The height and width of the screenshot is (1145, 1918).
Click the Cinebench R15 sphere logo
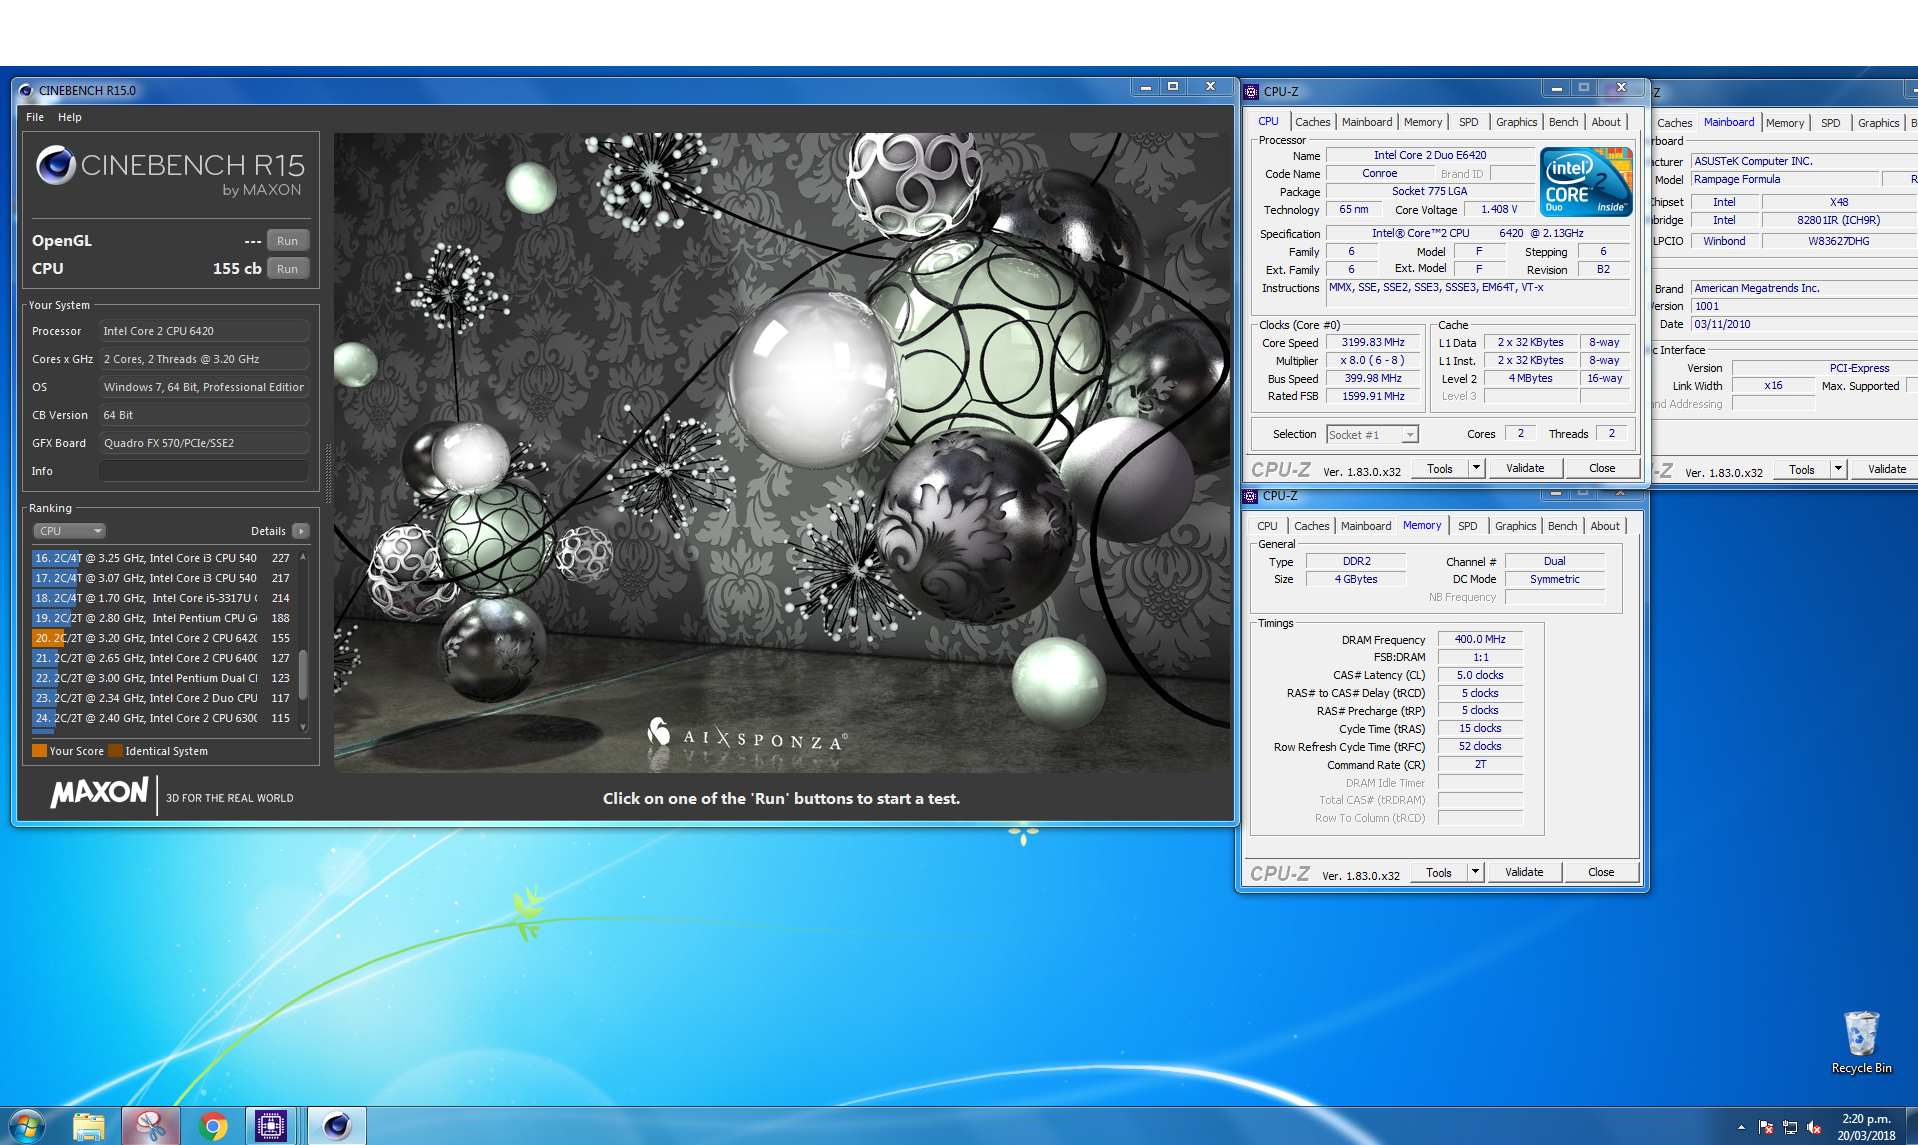click(x=56, y=165)
